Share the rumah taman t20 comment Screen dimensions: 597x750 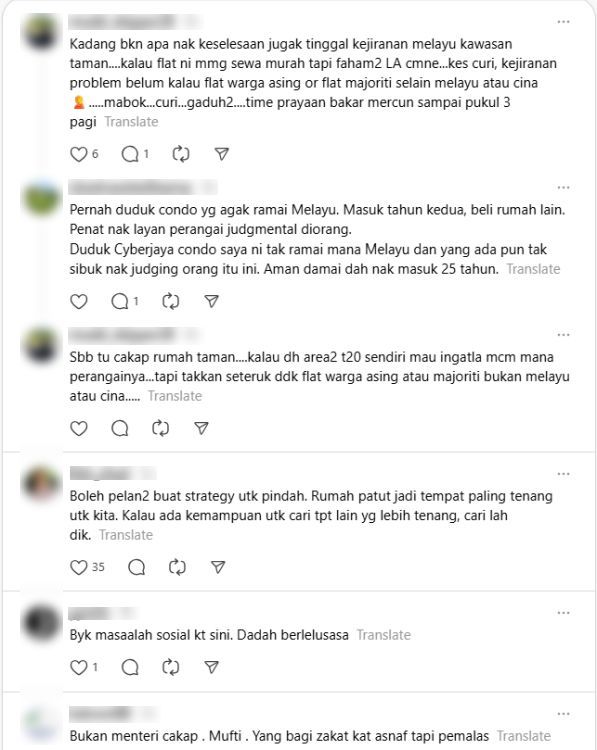[201, 428]
